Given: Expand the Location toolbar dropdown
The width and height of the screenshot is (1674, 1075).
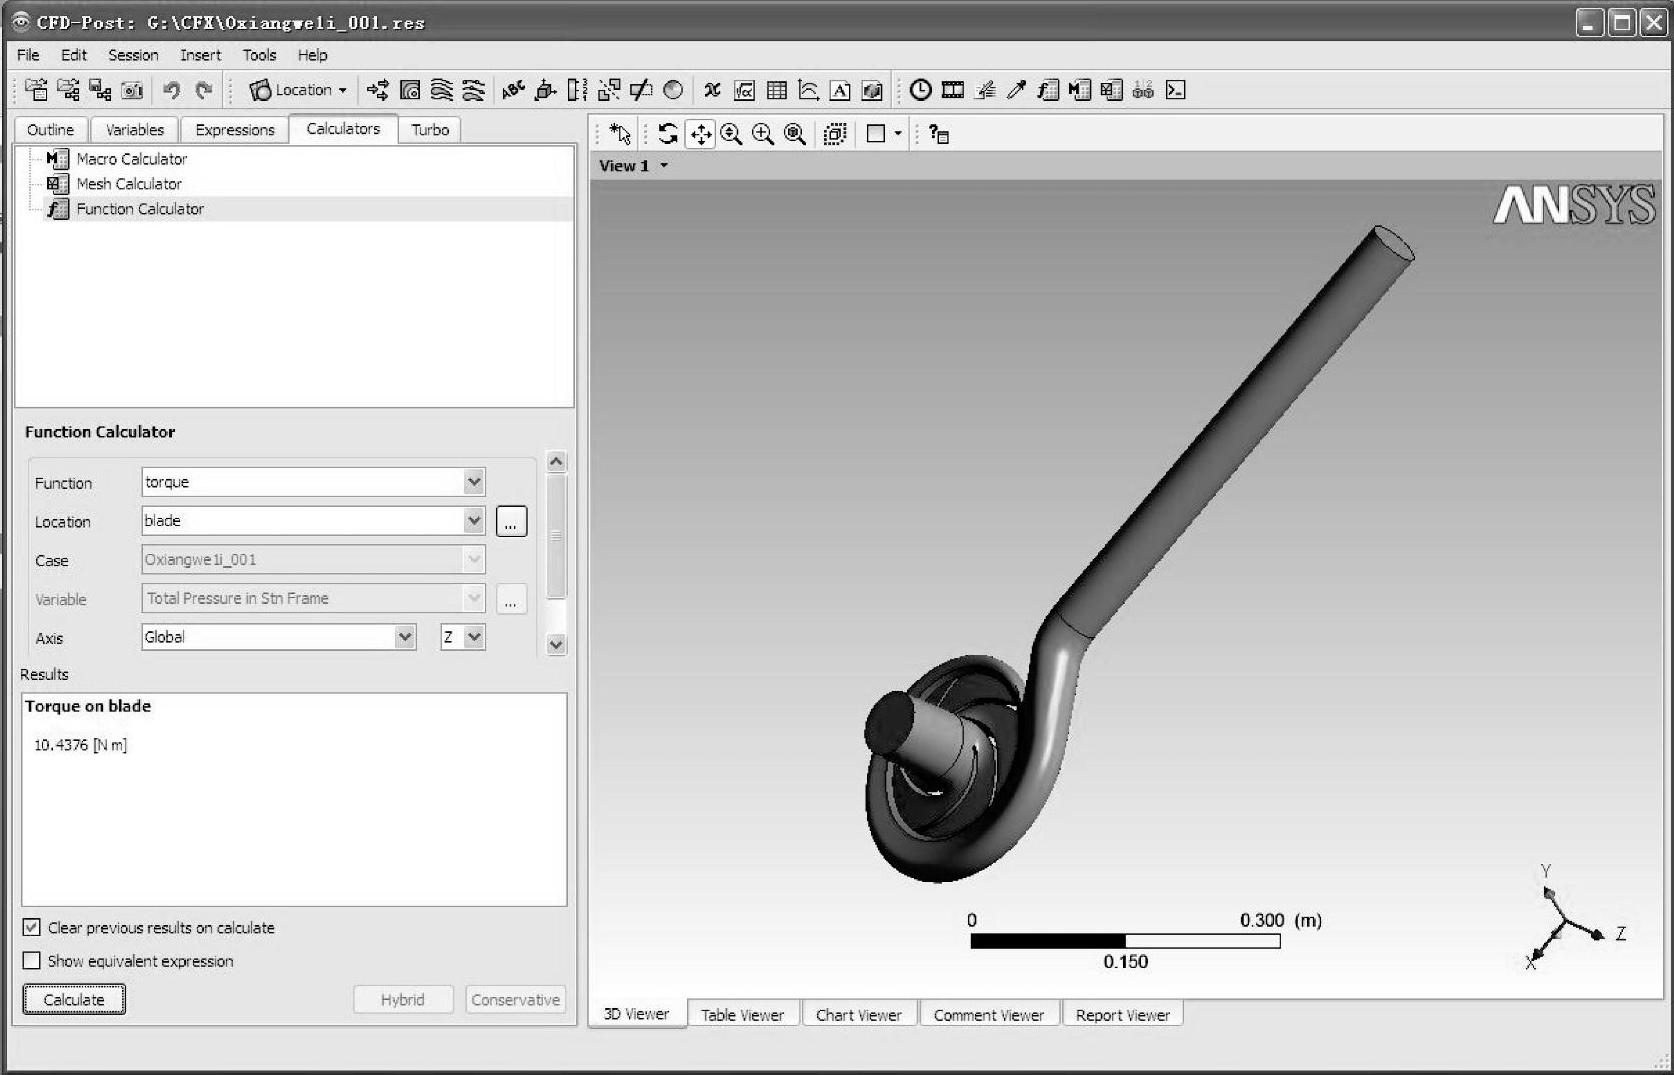Looking at the screenshot, I should [343, 90].
